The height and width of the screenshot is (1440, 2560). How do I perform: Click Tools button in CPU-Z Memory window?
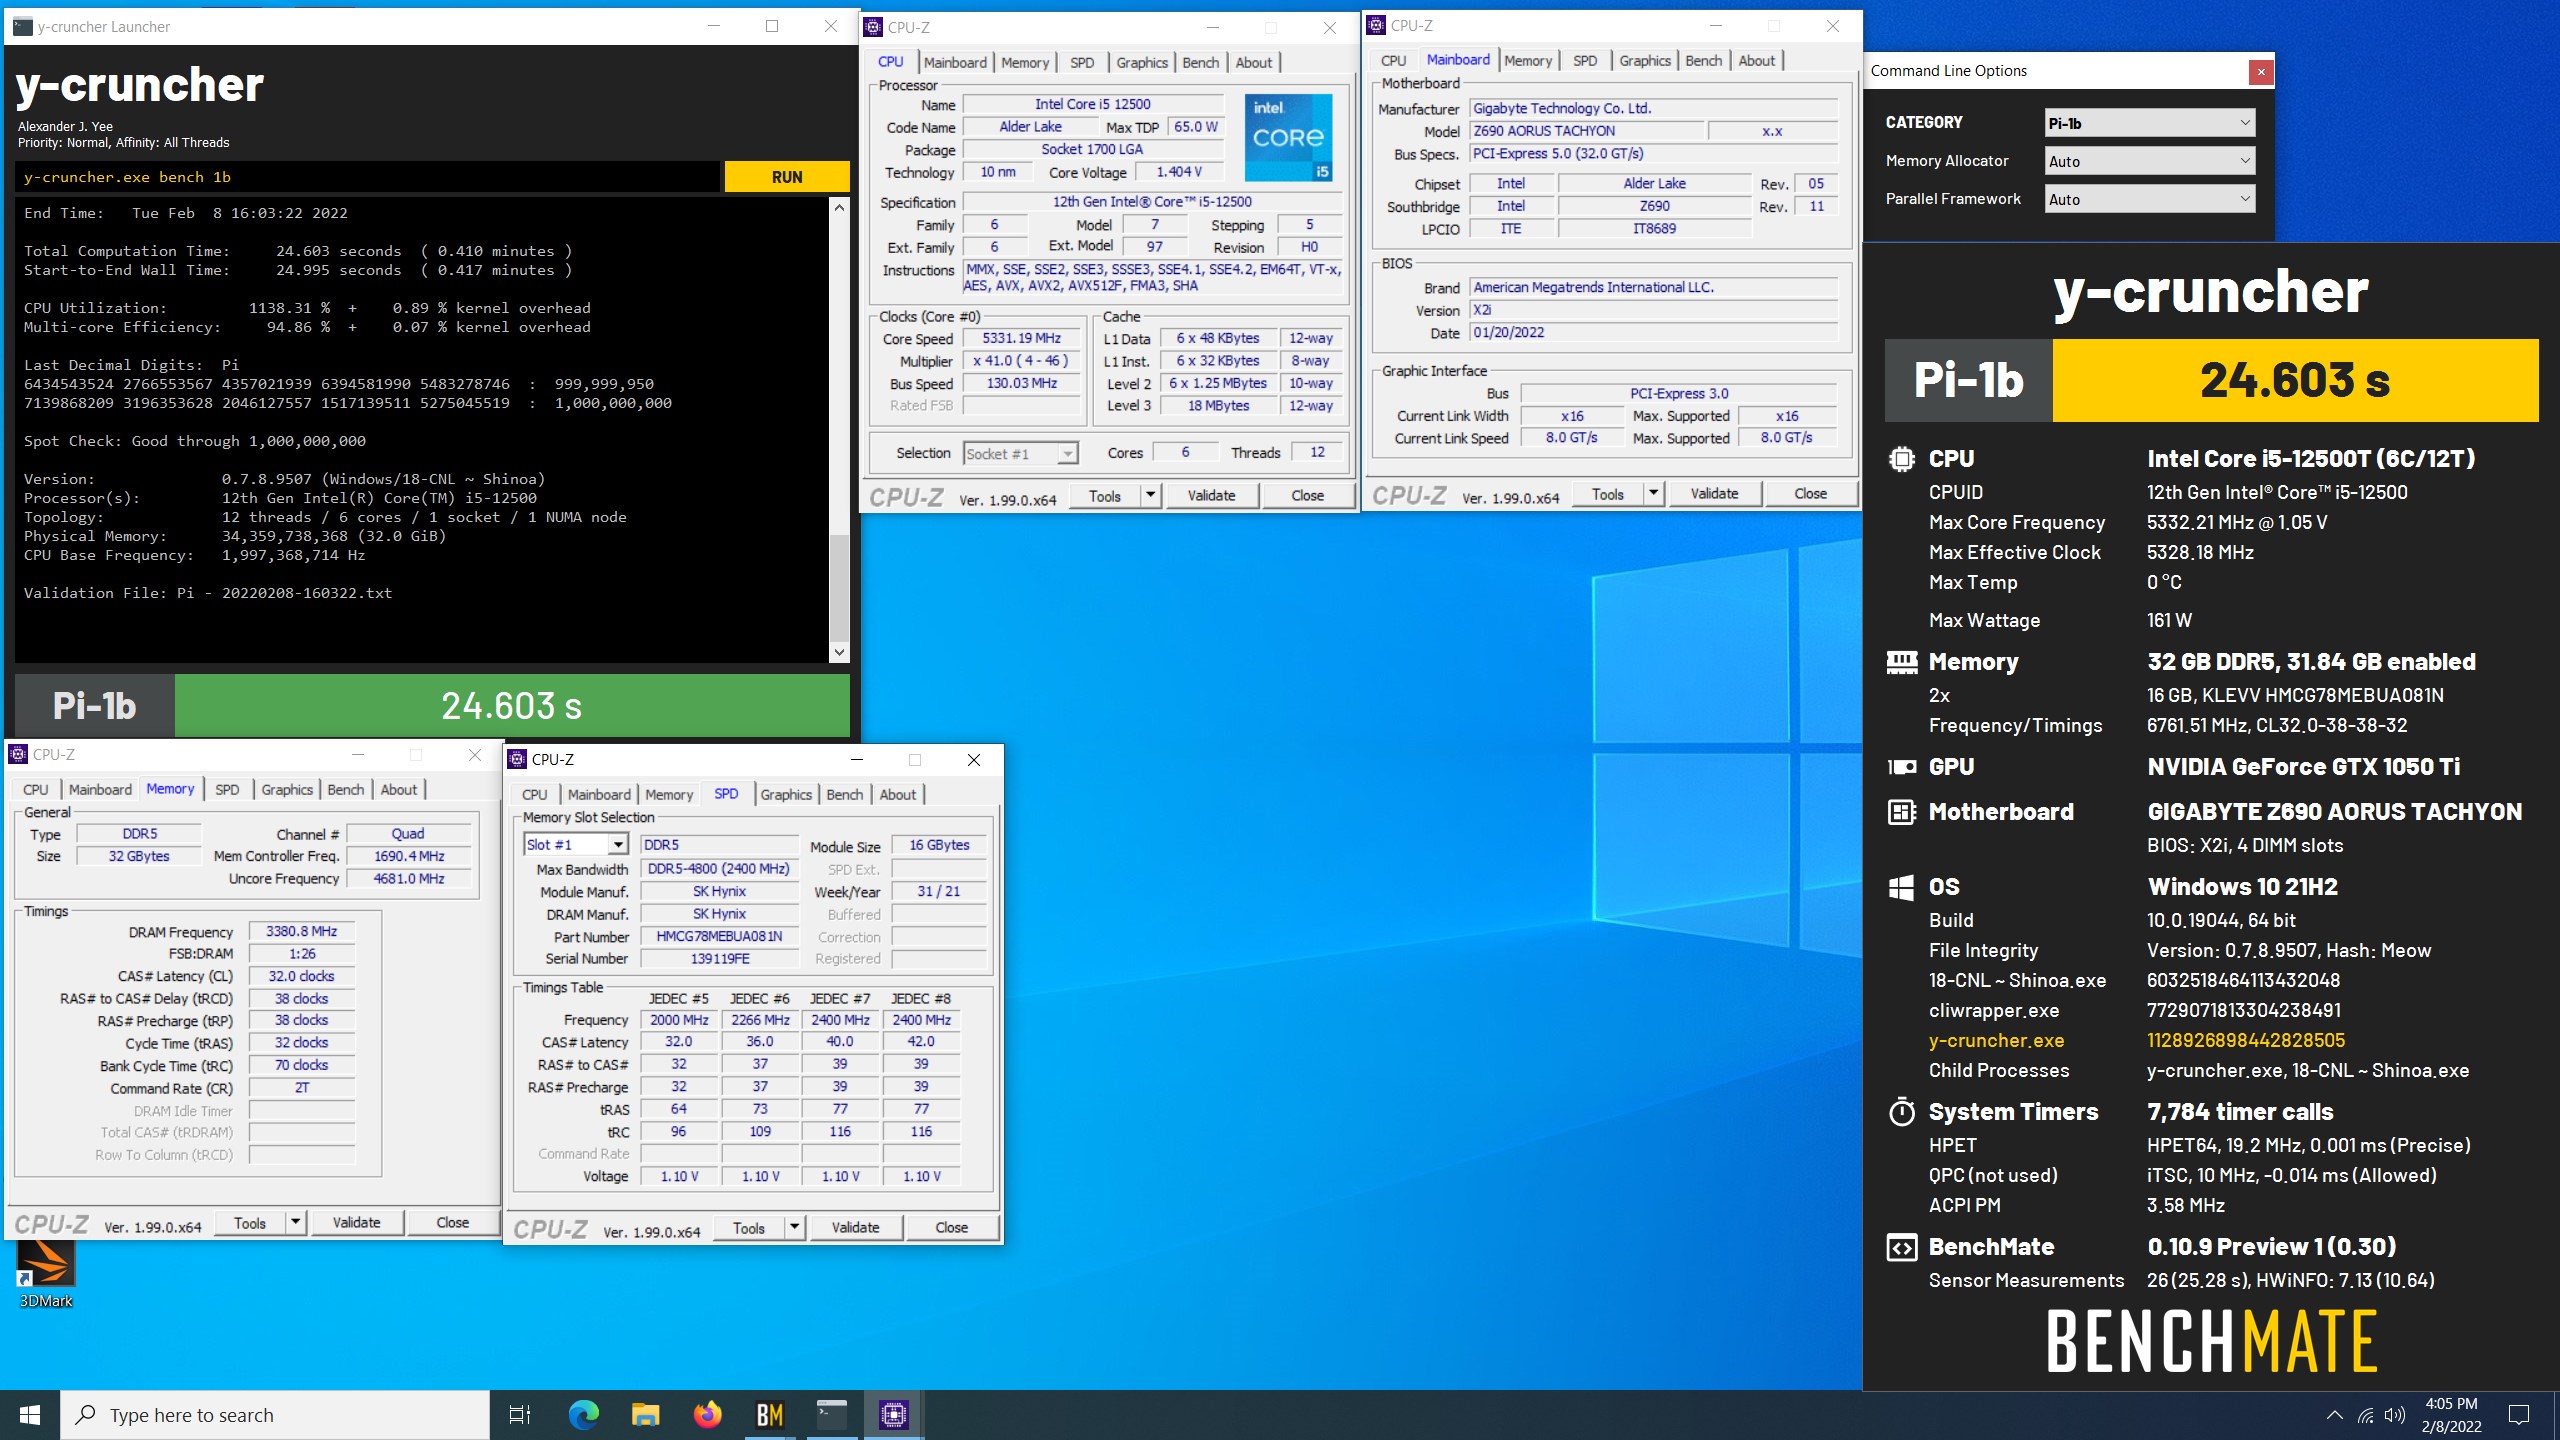click(250, 1222)
